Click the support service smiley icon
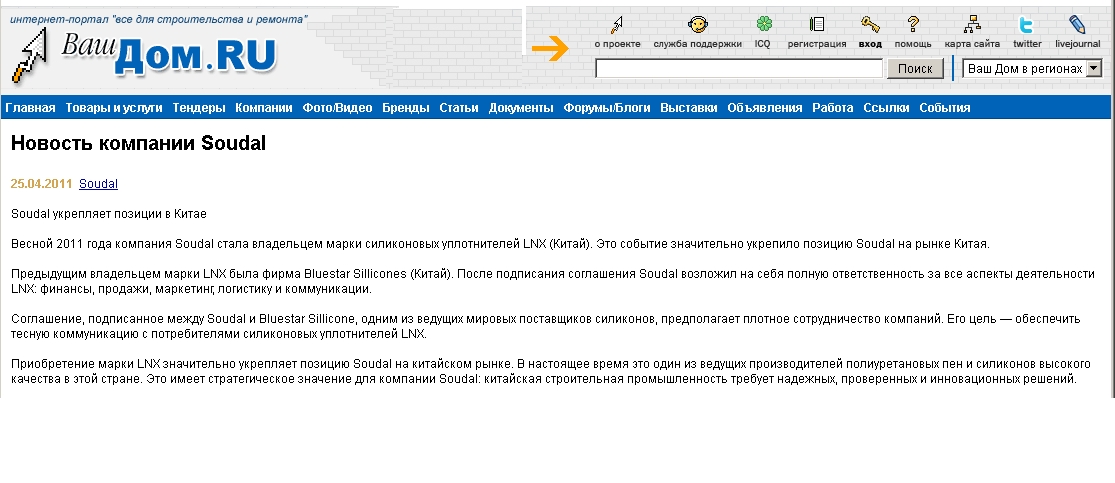Viewport: 1115px width, 483px height. point(698,25)
